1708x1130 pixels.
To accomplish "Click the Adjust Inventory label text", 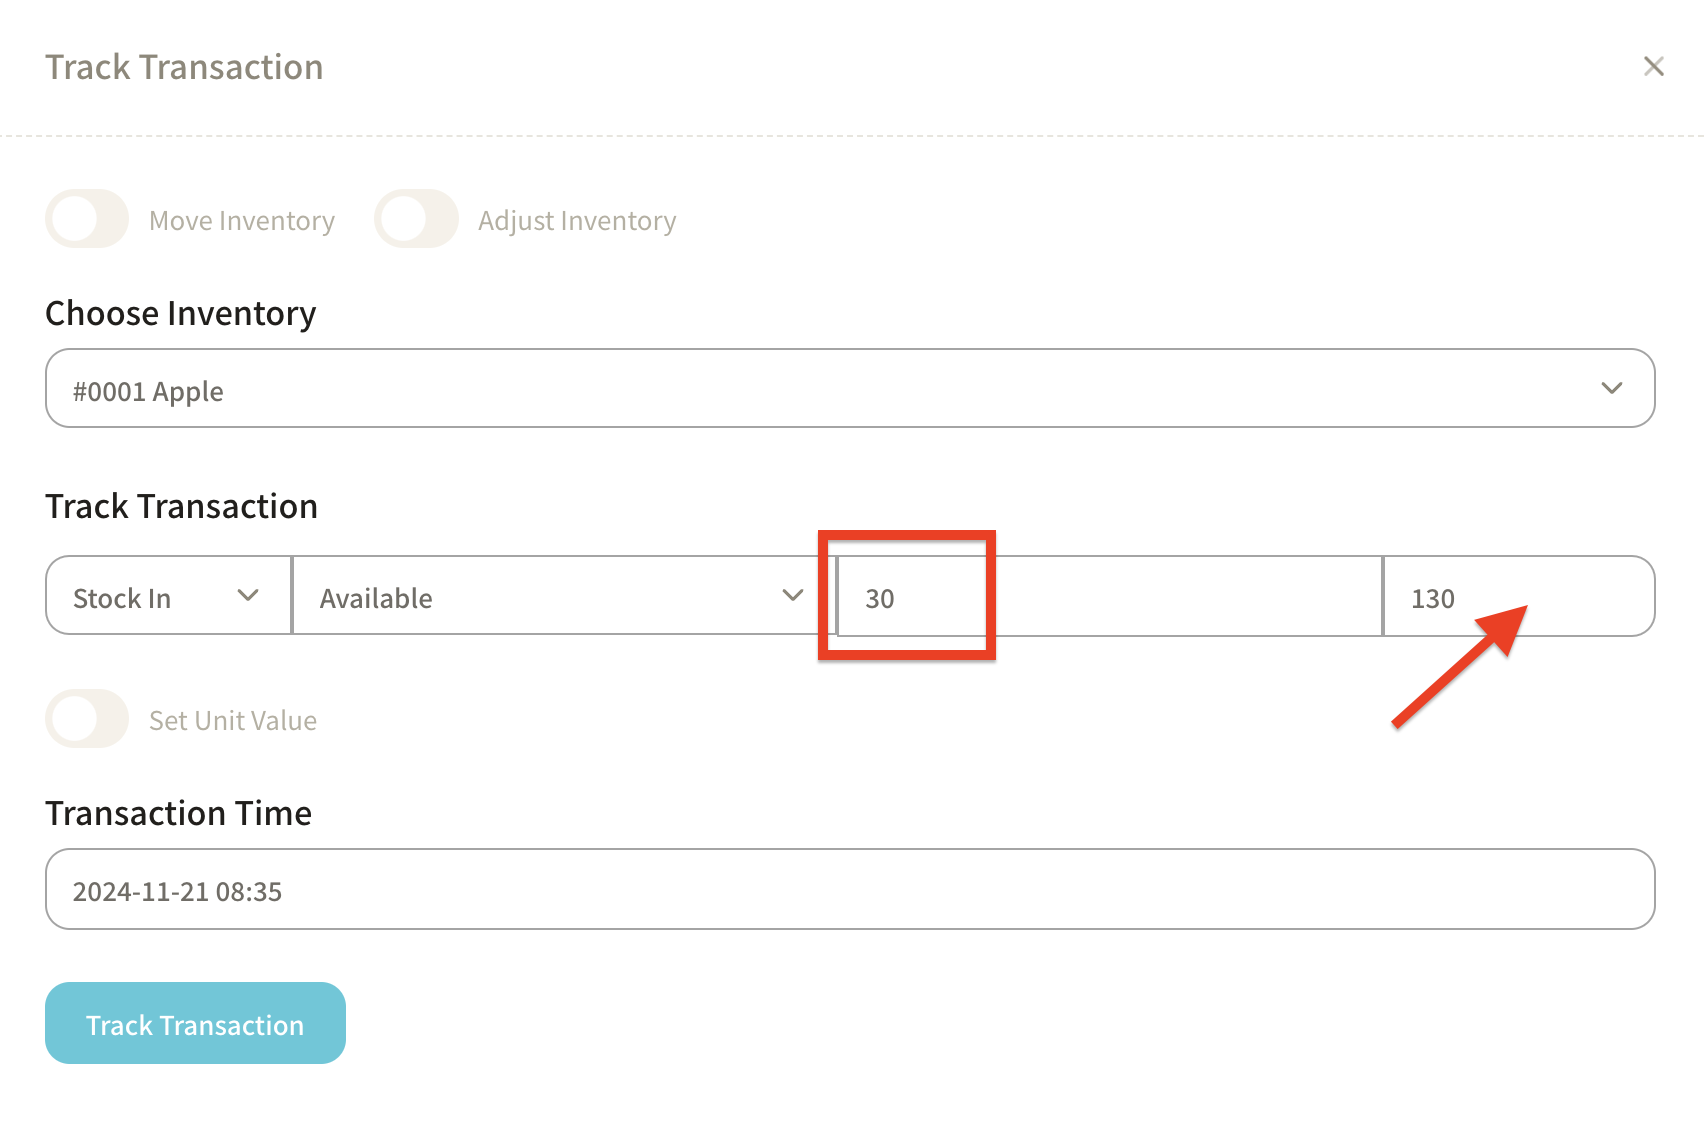I will (577, 221).
